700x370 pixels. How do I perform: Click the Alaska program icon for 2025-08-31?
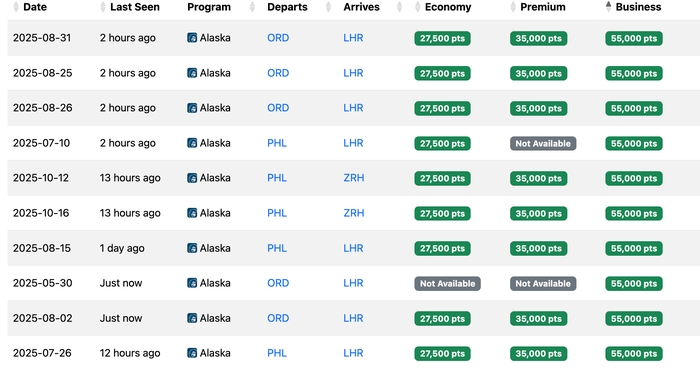click(192, 38)
